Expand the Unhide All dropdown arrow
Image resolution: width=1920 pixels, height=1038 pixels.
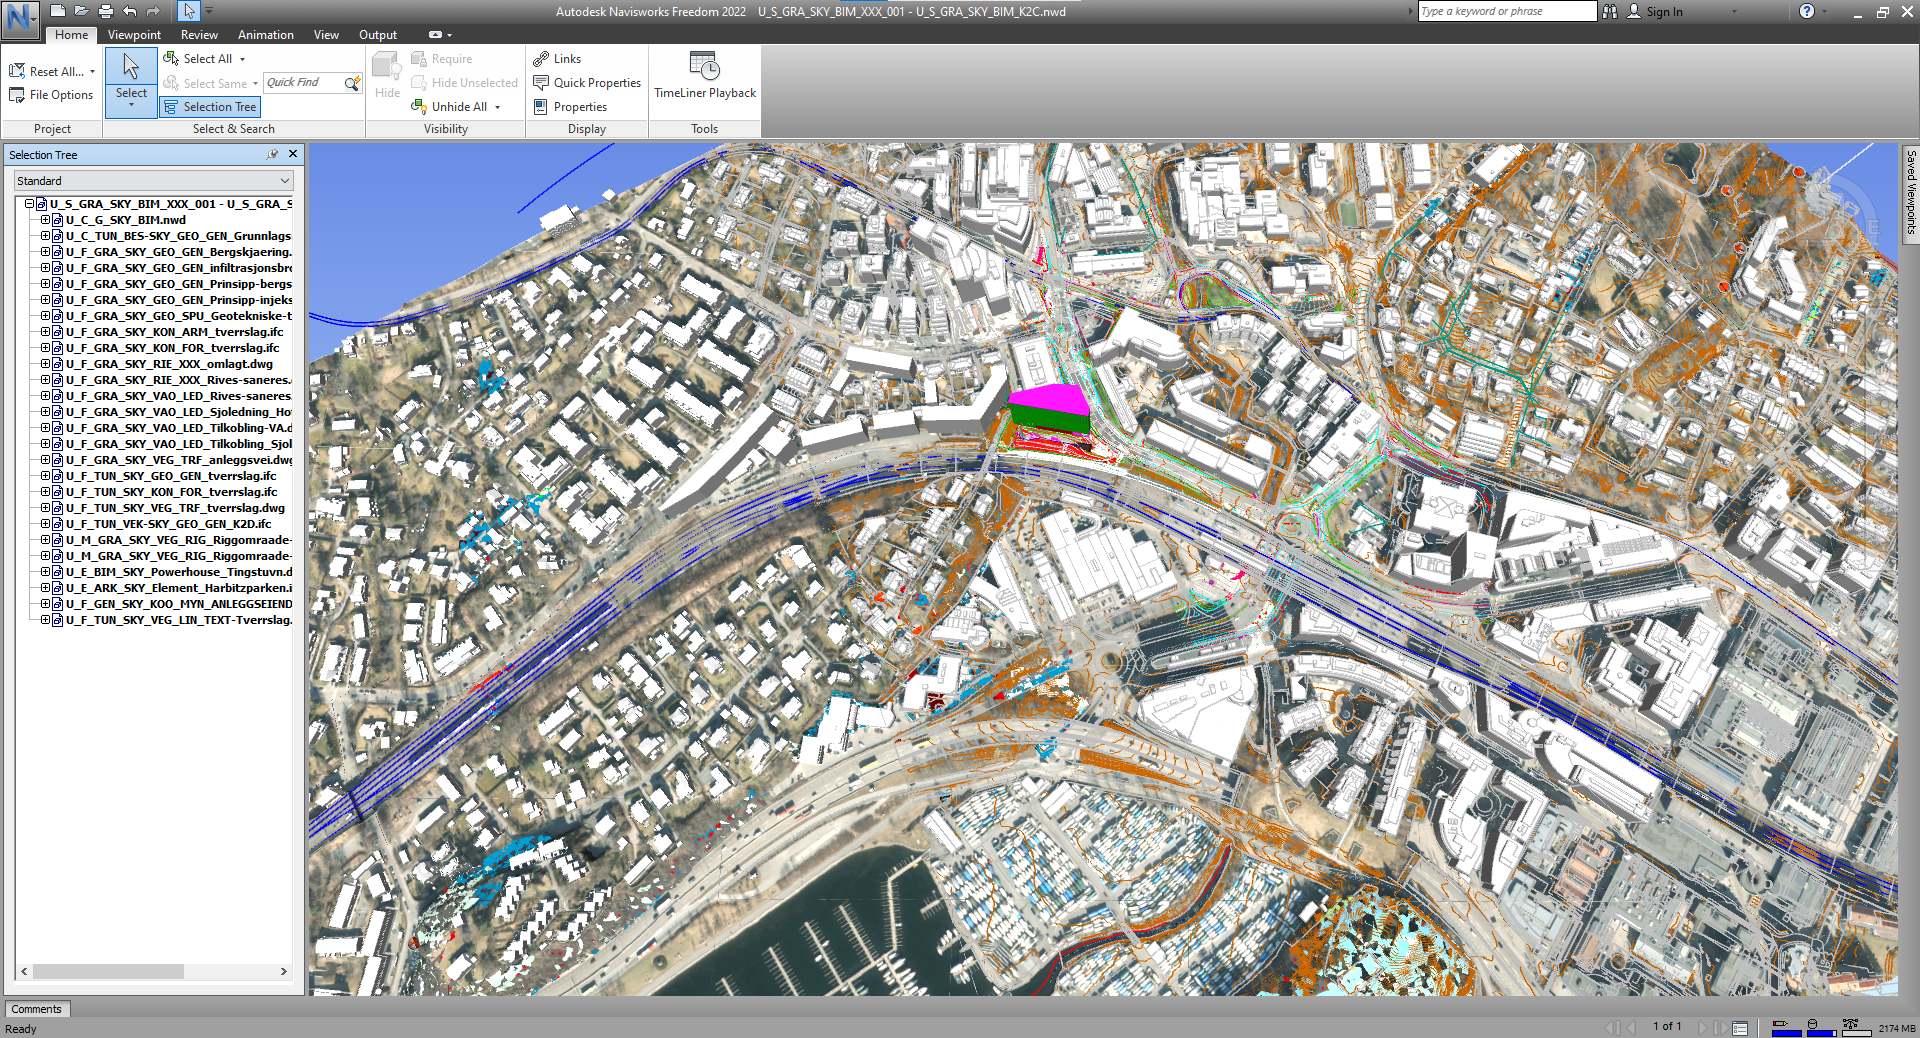pos(497,107)
